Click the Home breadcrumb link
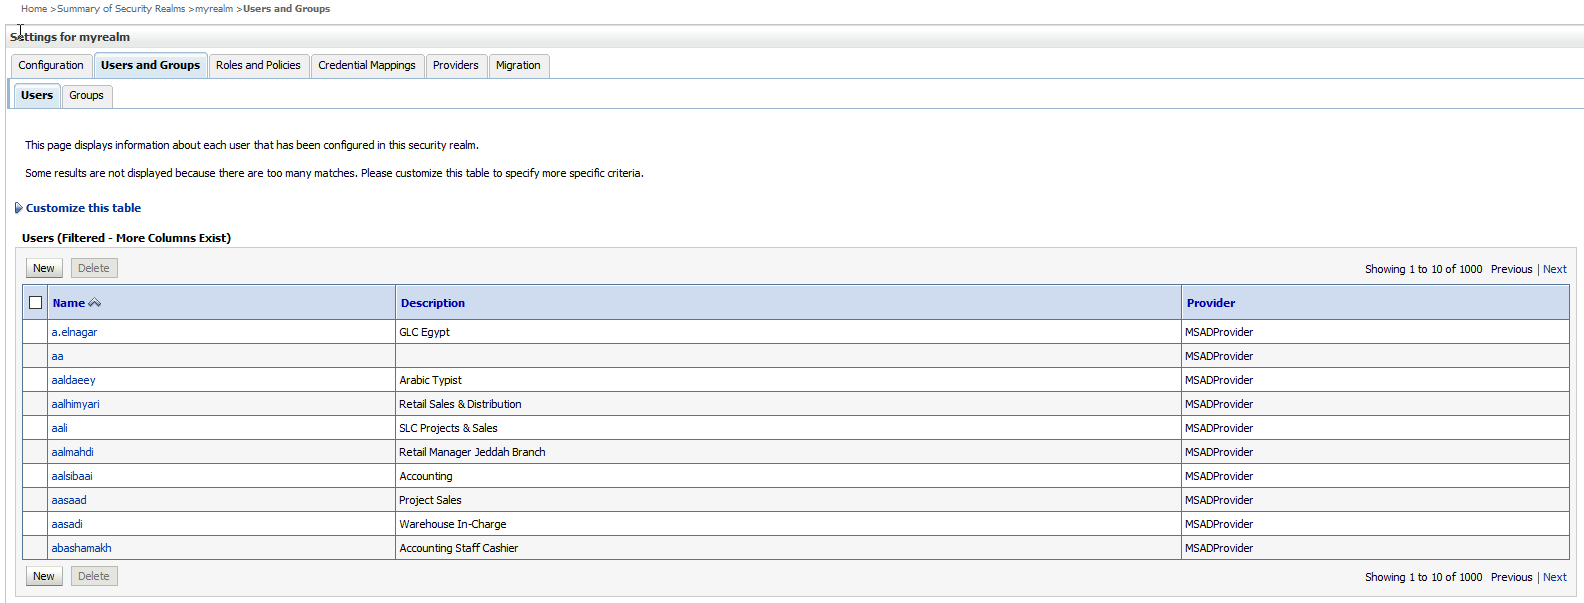This screenshot has width=1584, height=603. [34, 9]
